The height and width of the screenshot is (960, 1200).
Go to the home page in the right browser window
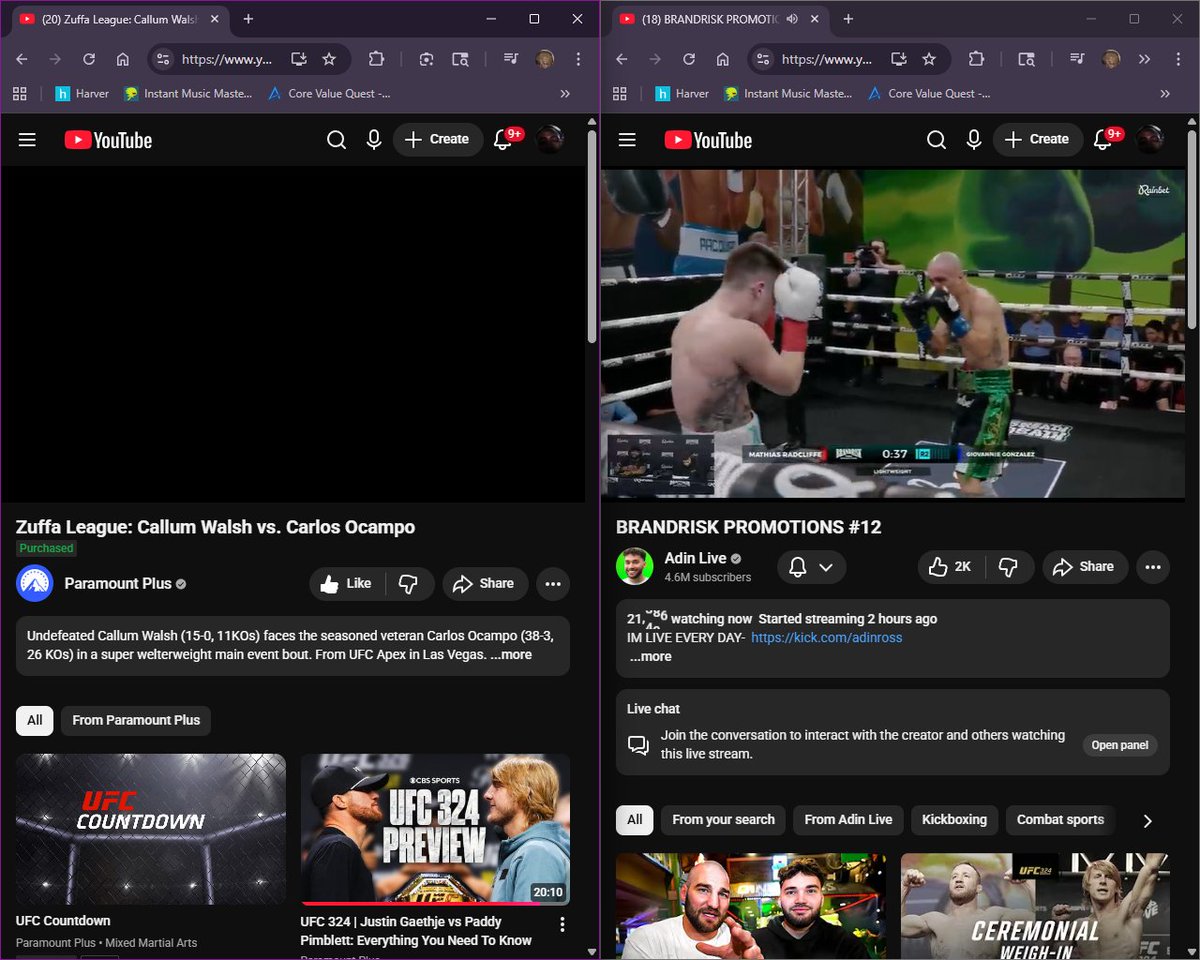point(723,59)
